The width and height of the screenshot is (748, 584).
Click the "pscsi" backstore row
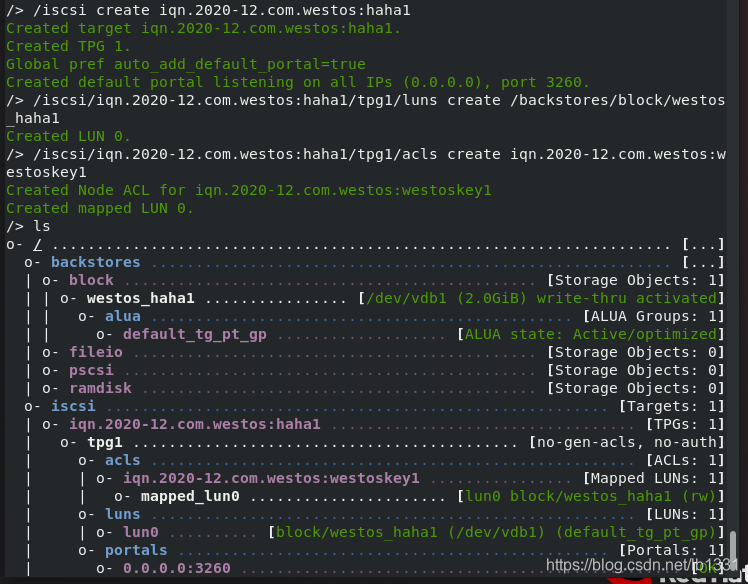pyautogui.click(x=91, y=370)
